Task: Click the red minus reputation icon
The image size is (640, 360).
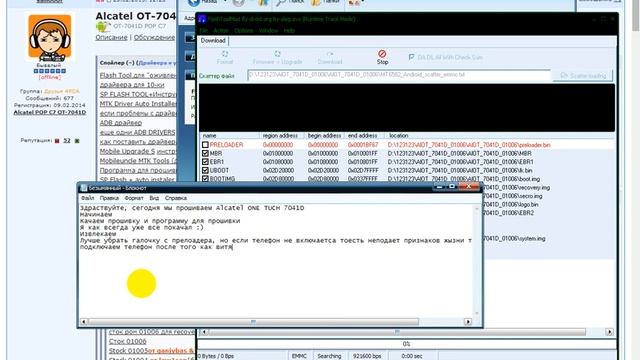Action: [57, 141]
